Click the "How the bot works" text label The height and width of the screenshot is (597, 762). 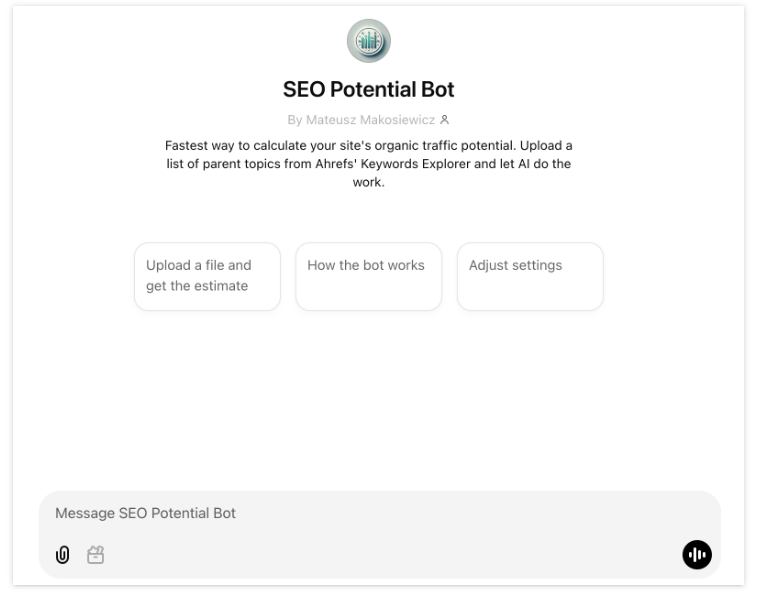pos(366,265)
